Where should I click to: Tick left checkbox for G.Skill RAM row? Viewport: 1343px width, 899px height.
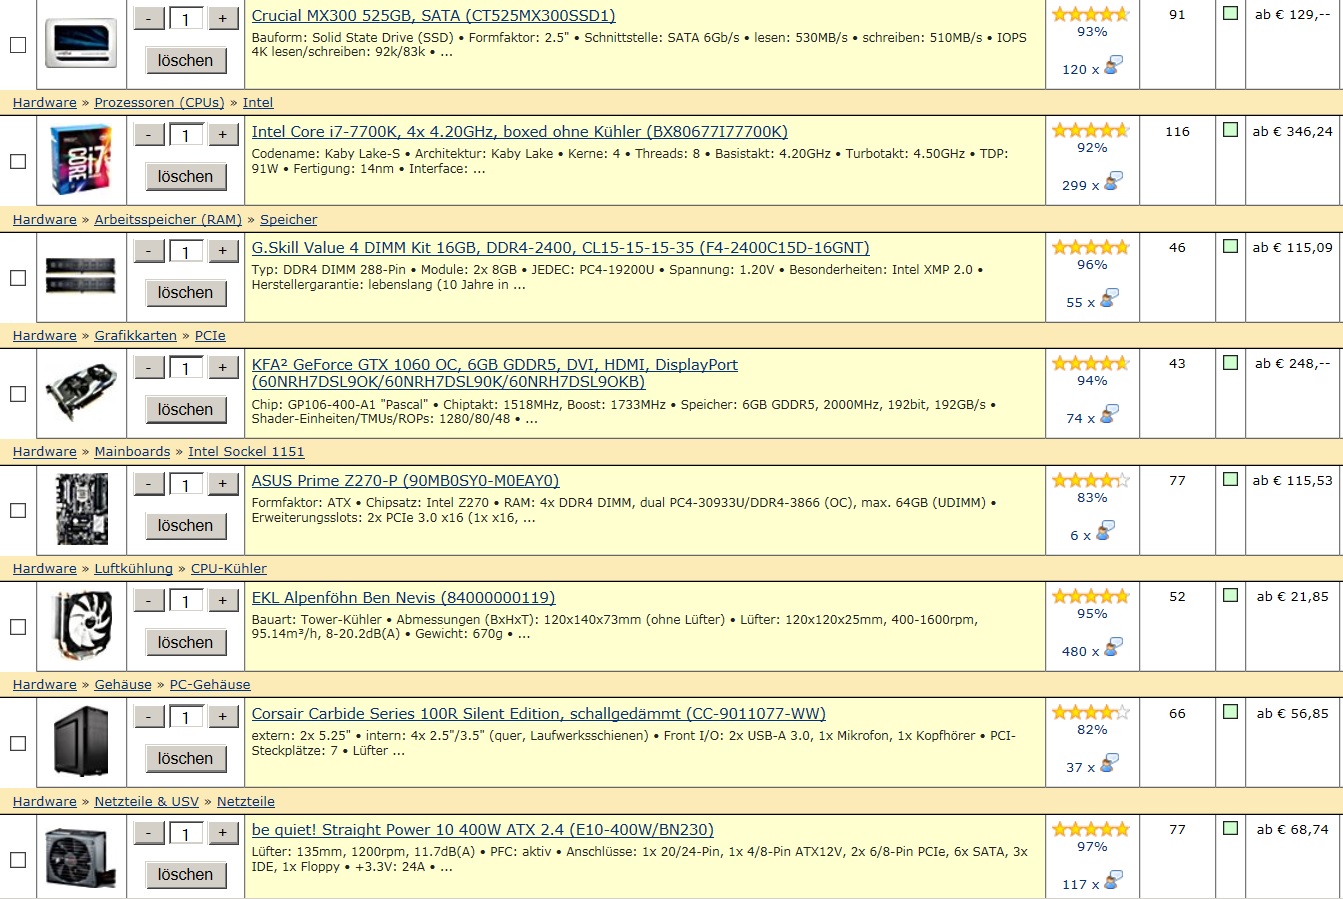18,278
